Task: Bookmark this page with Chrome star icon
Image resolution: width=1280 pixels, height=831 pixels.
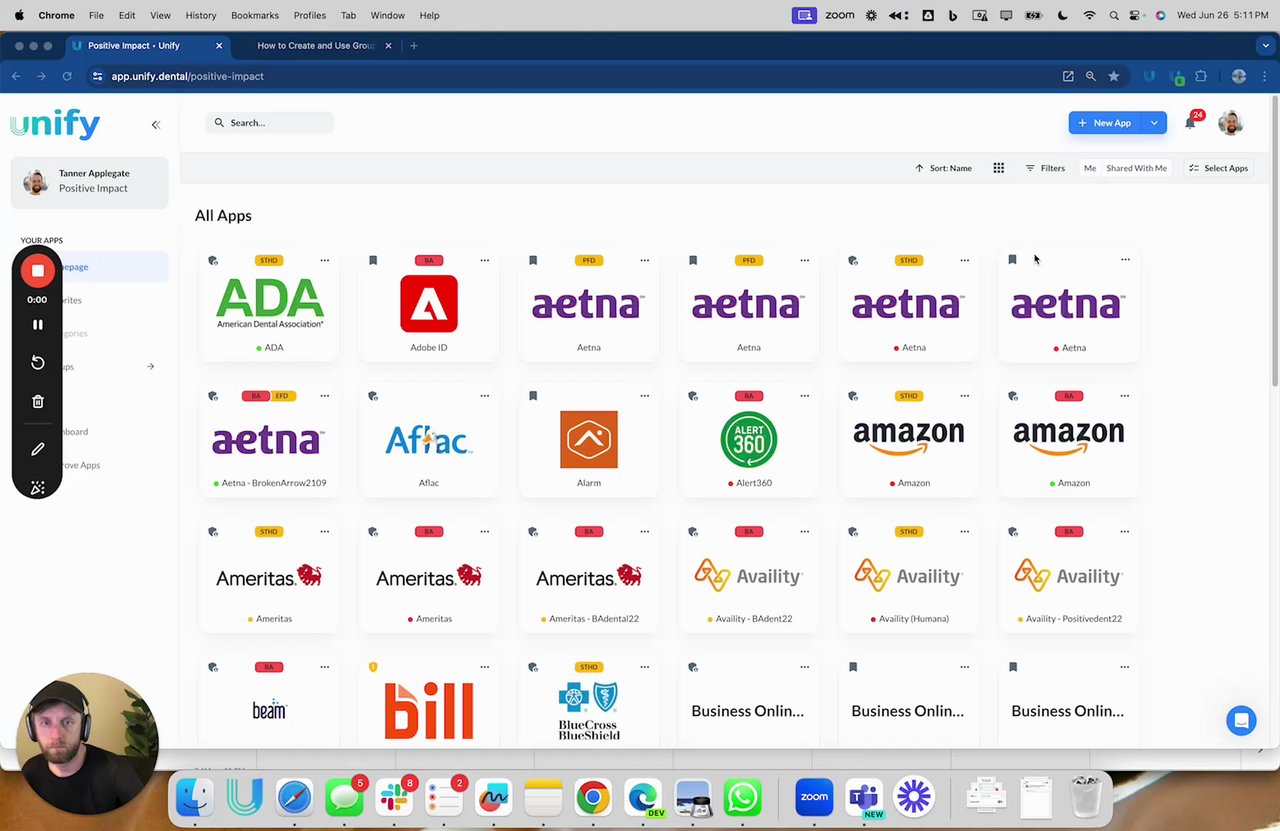Action: pyautogui.click(x=1113, y=76)
